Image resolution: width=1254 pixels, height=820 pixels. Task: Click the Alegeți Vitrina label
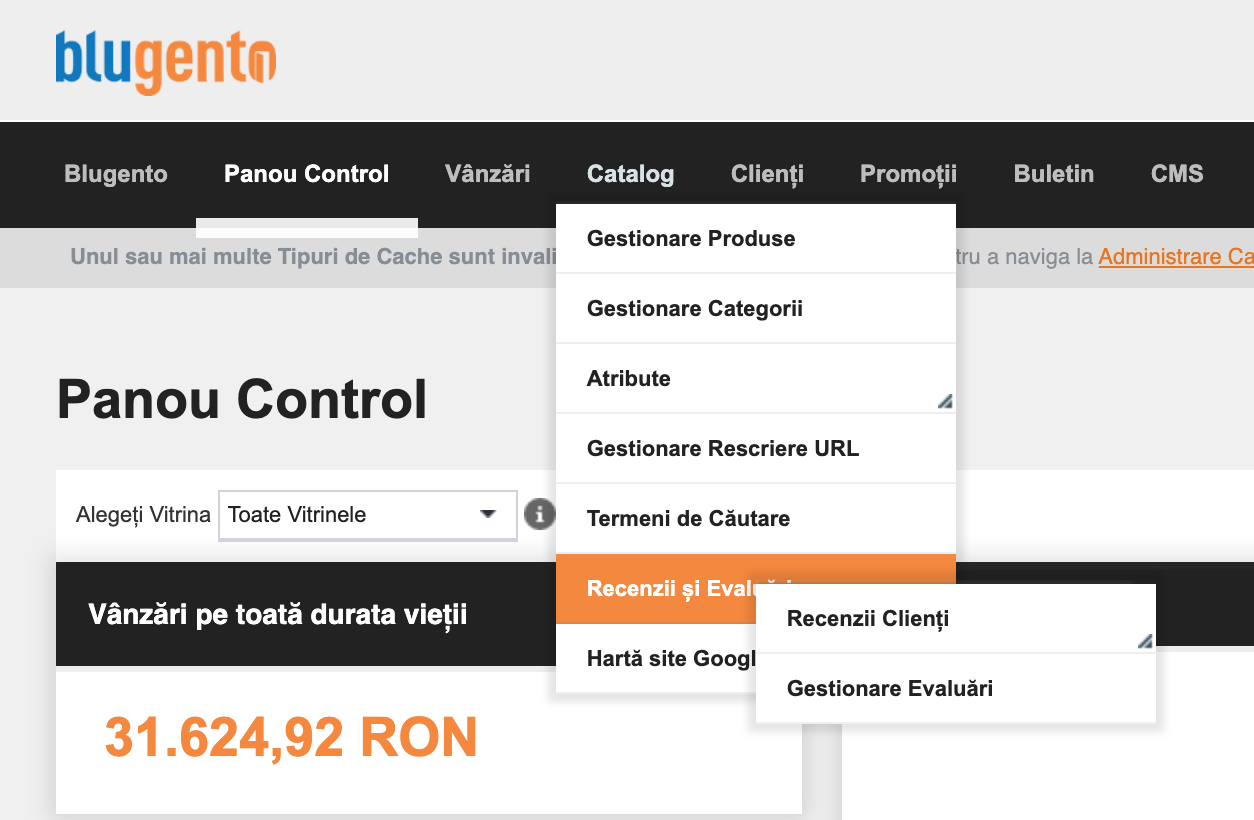coord(143,515)
